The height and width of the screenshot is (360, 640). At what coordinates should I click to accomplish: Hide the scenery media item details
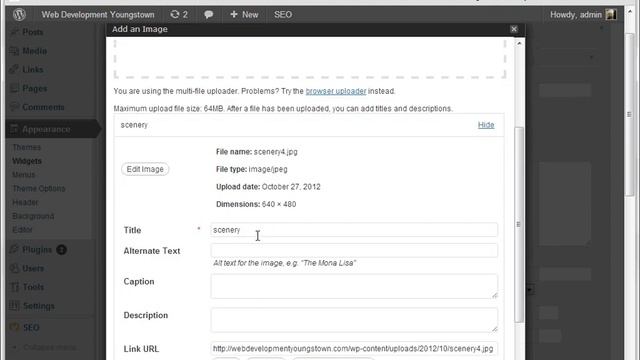tap(486, 125)
